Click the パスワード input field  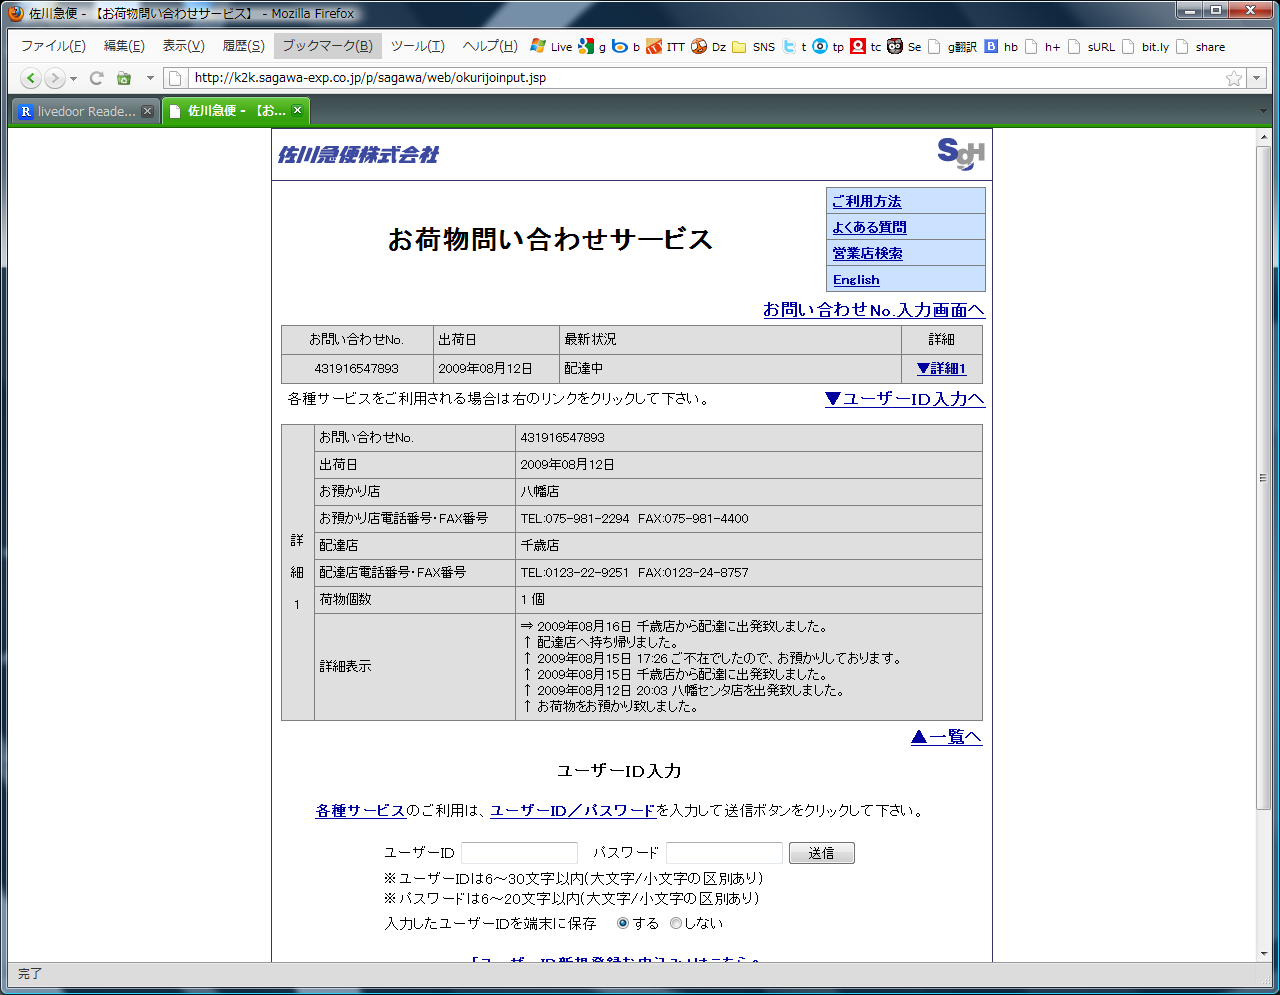[x=724, y=853]
